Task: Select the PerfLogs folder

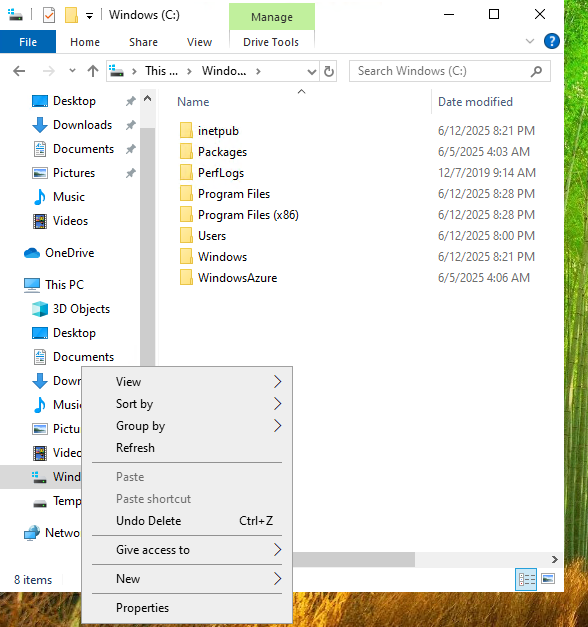Action: 221,173
